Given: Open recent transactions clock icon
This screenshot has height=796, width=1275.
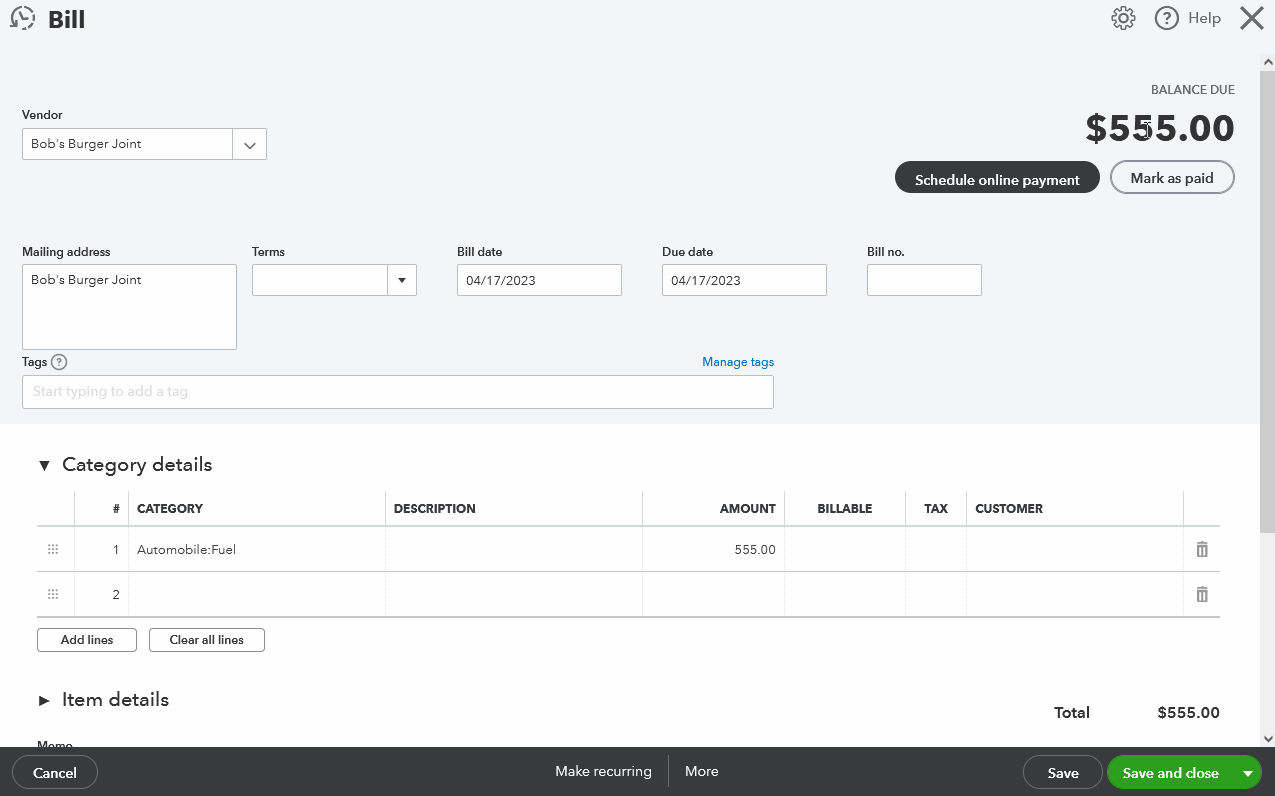Looking at the screenshot, I should (23, 19).
